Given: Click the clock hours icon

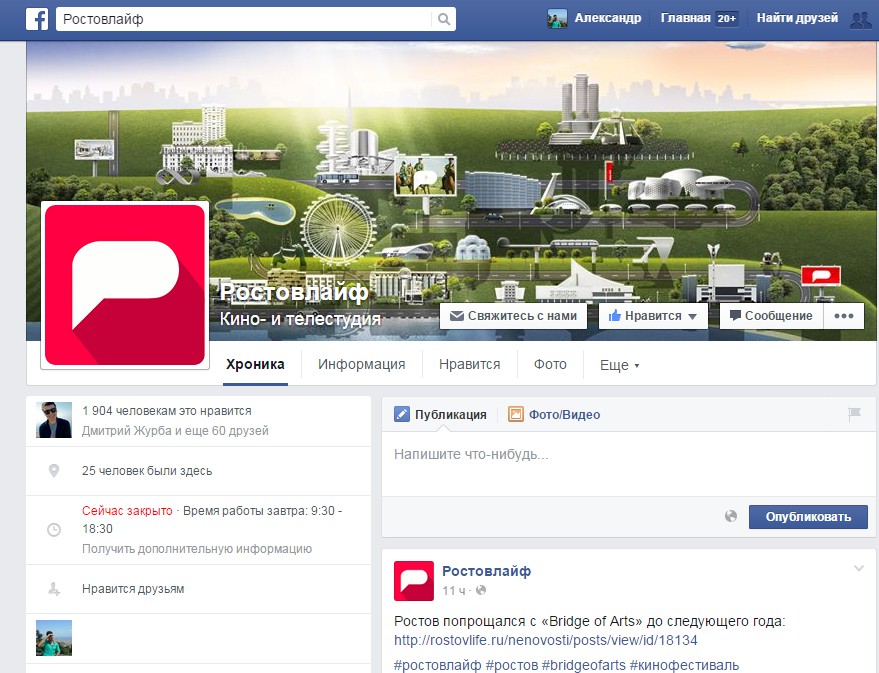Looking at the screenshot, I should click(x=54, y=530).
